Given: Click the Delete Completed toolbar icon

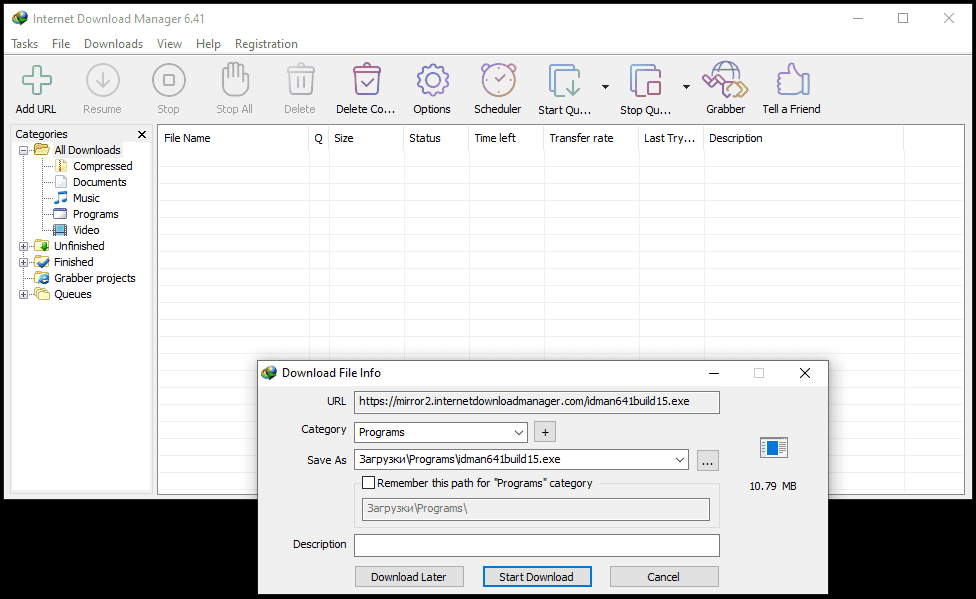Looking at the screenshot, I should [367, 80].
